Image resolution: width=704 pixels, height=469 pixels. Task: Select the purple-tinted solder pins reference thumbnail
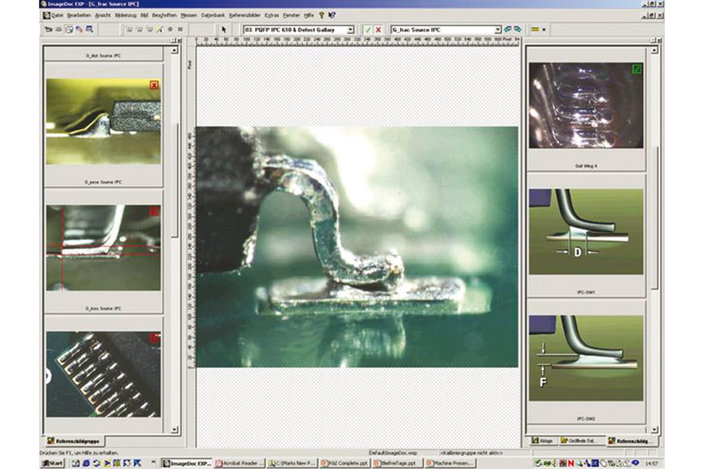click(586, 105)
